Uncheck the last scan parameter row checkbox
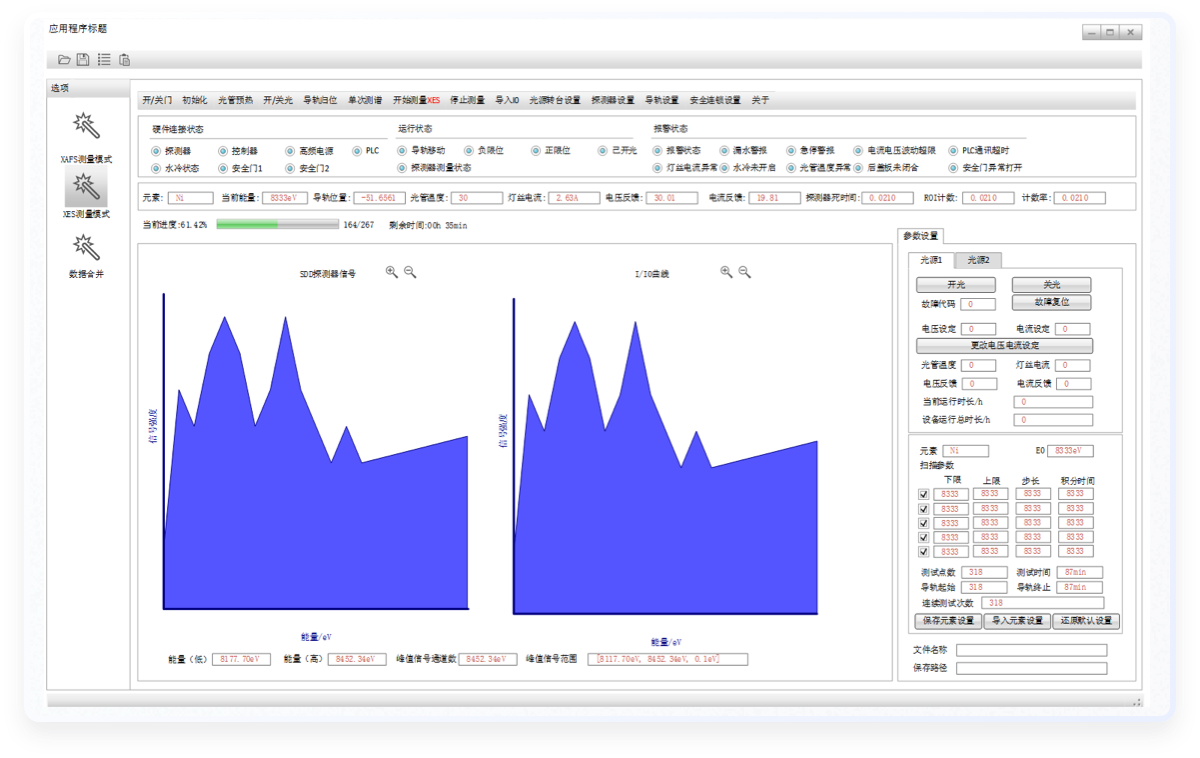The height and width of the screenshot is (758, 1200). pos(923,552)
